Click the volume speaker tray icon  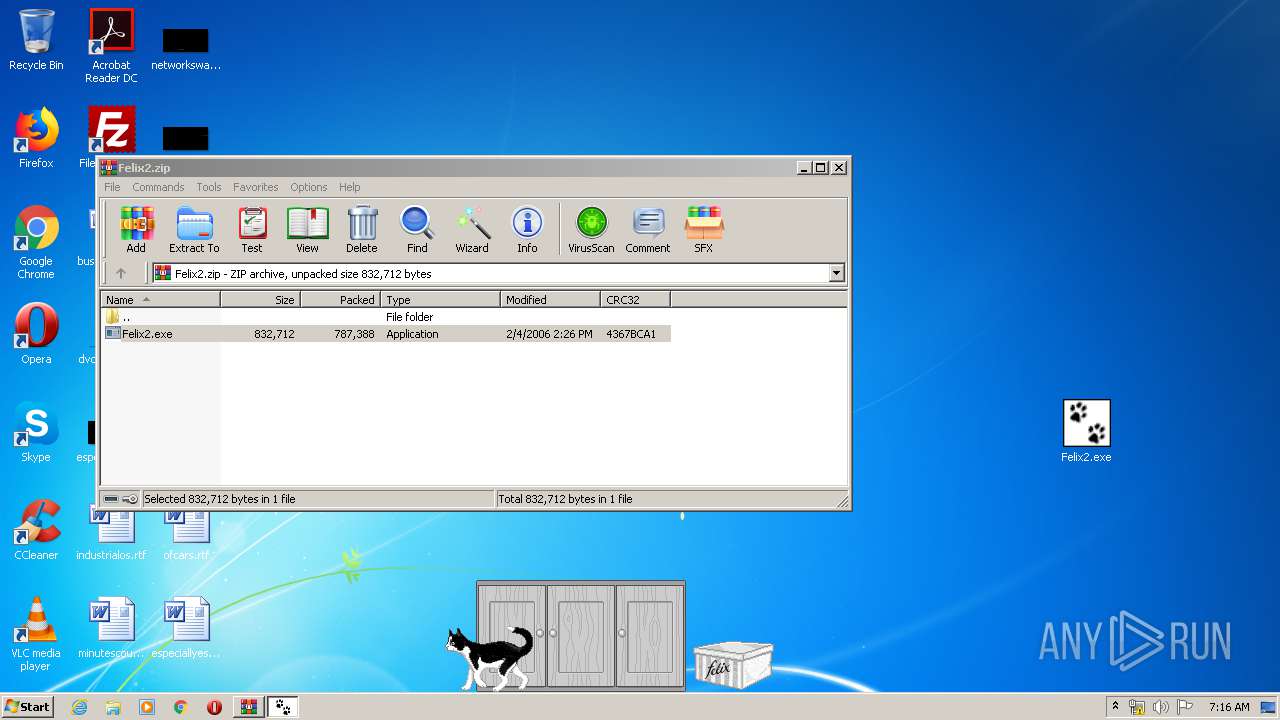click(1160, 707)
